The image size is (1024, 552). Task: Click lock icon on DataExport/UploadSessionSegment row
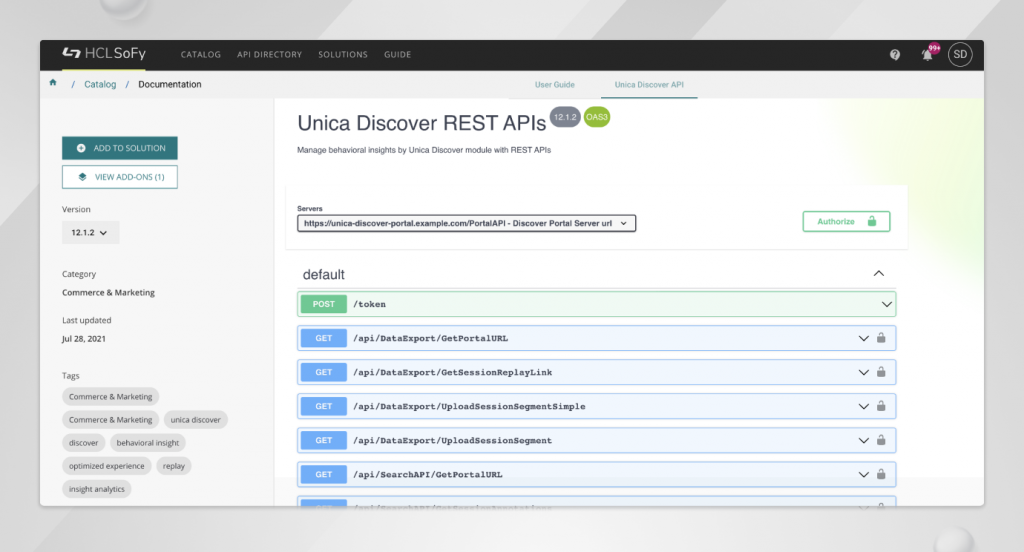[881, 440]
